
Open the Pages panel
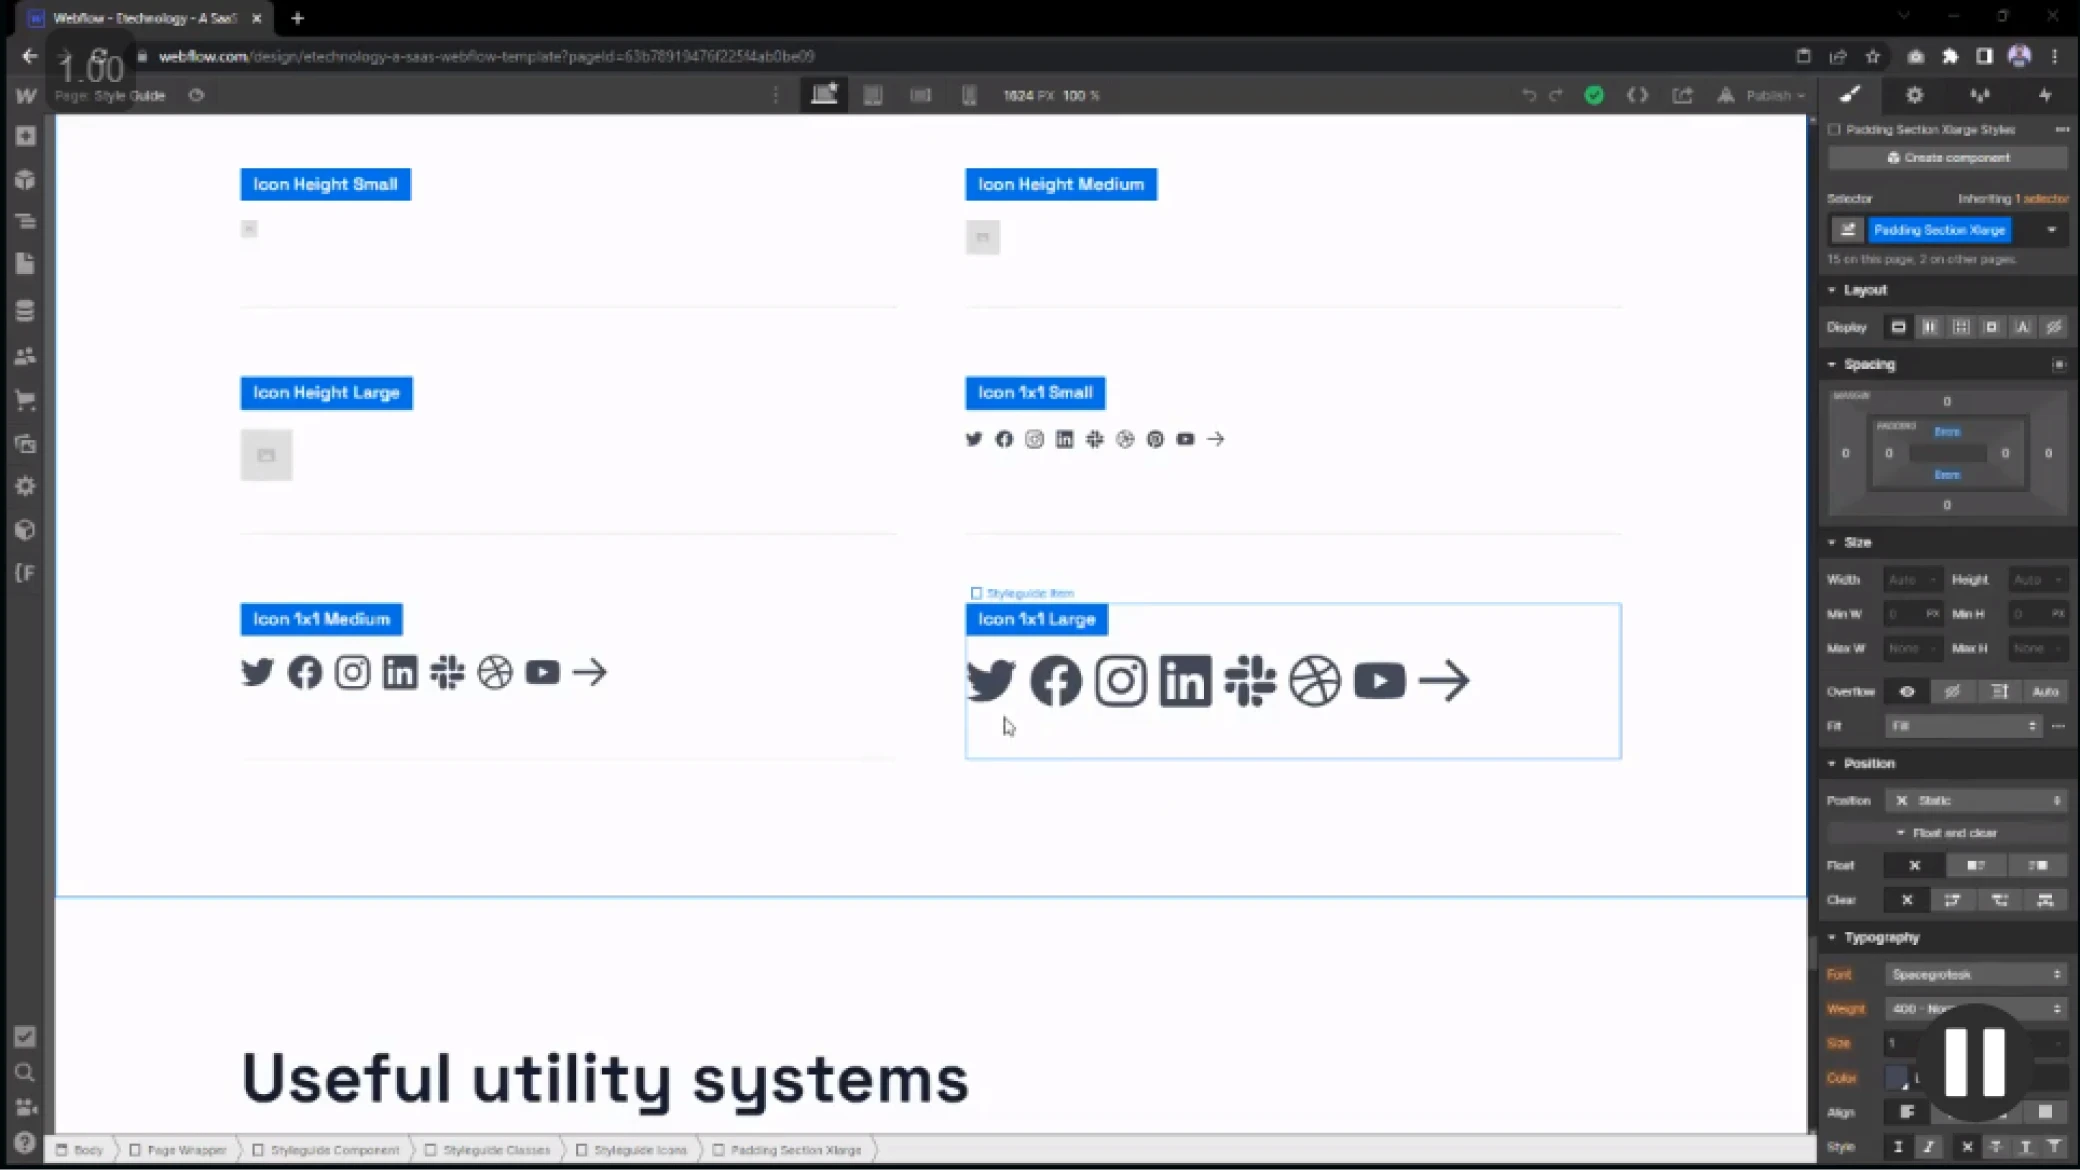25,264
